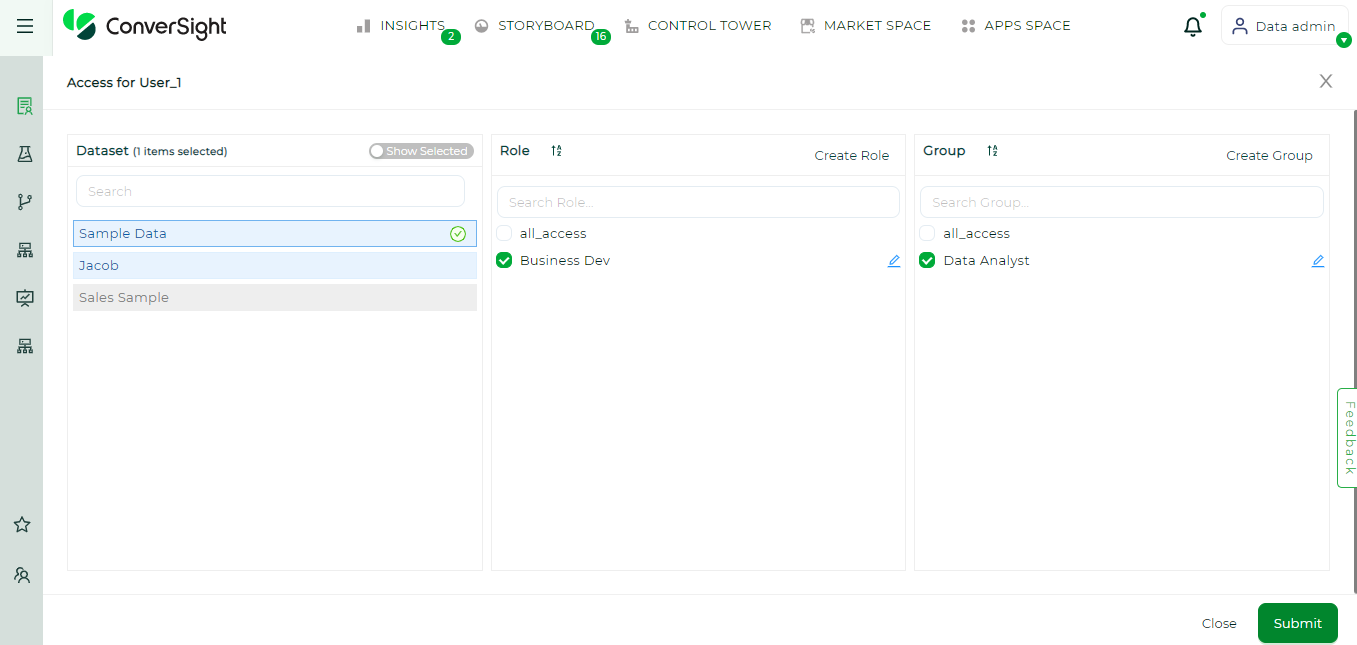Click the Role sort order control
The image size is (1357, 645).
coord(555,150)
